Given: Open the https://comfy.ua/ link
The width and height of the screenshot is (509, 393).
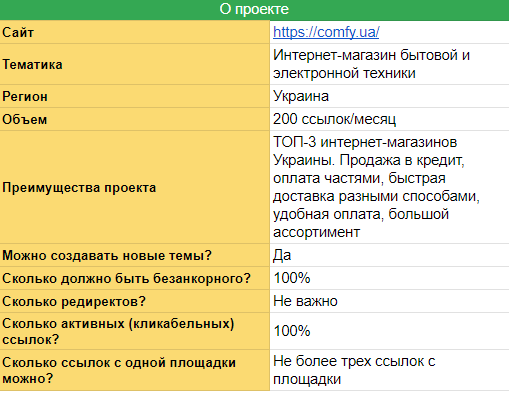Looking at the screenshot, I should click(x=326, y=32).
